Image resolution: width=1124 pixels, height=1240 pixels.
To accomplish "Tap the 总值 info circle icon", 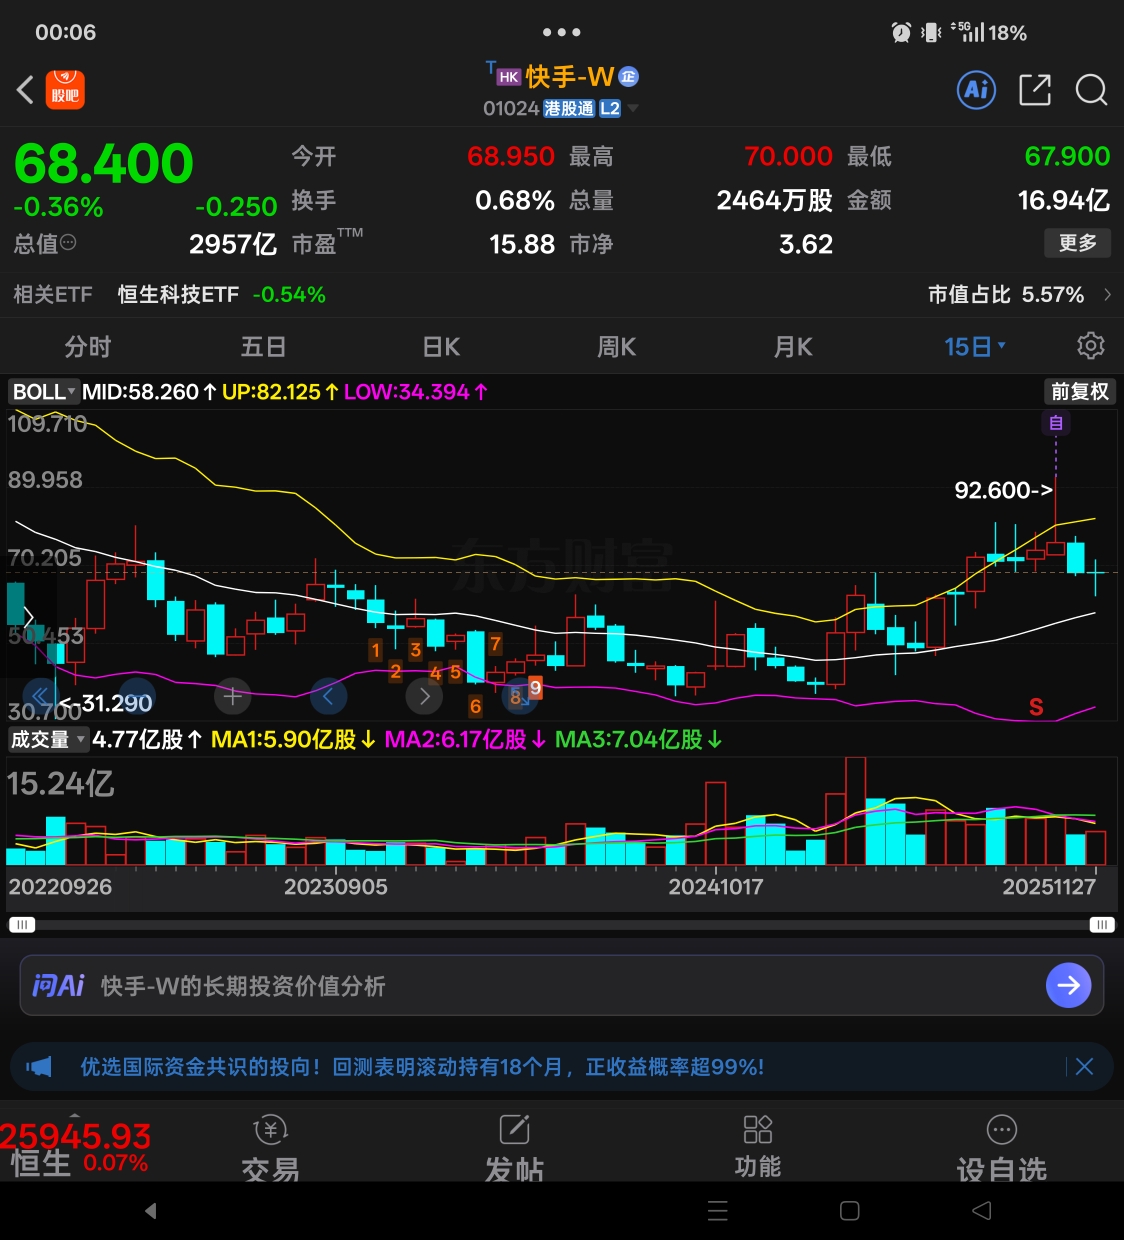I will click(68, 243).
